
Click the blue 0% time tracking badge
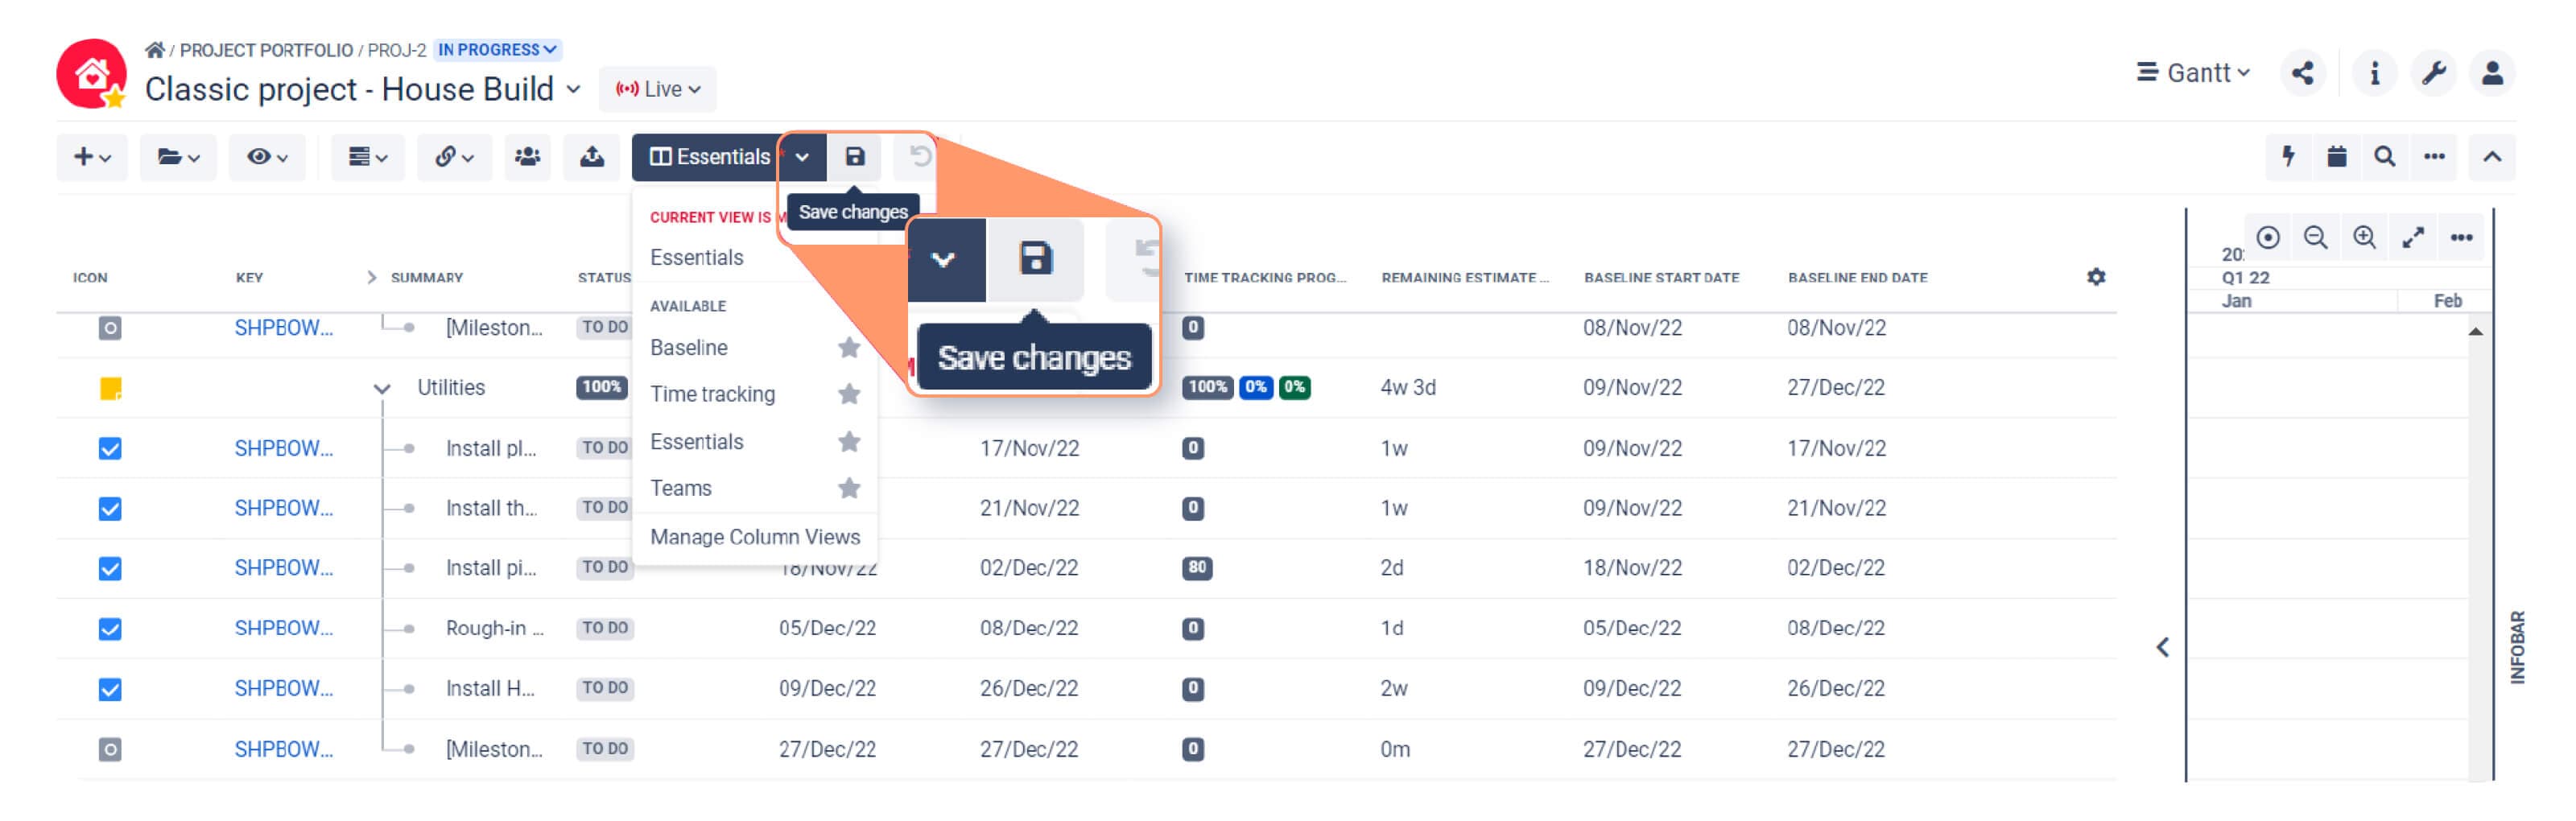(1255, 387)
